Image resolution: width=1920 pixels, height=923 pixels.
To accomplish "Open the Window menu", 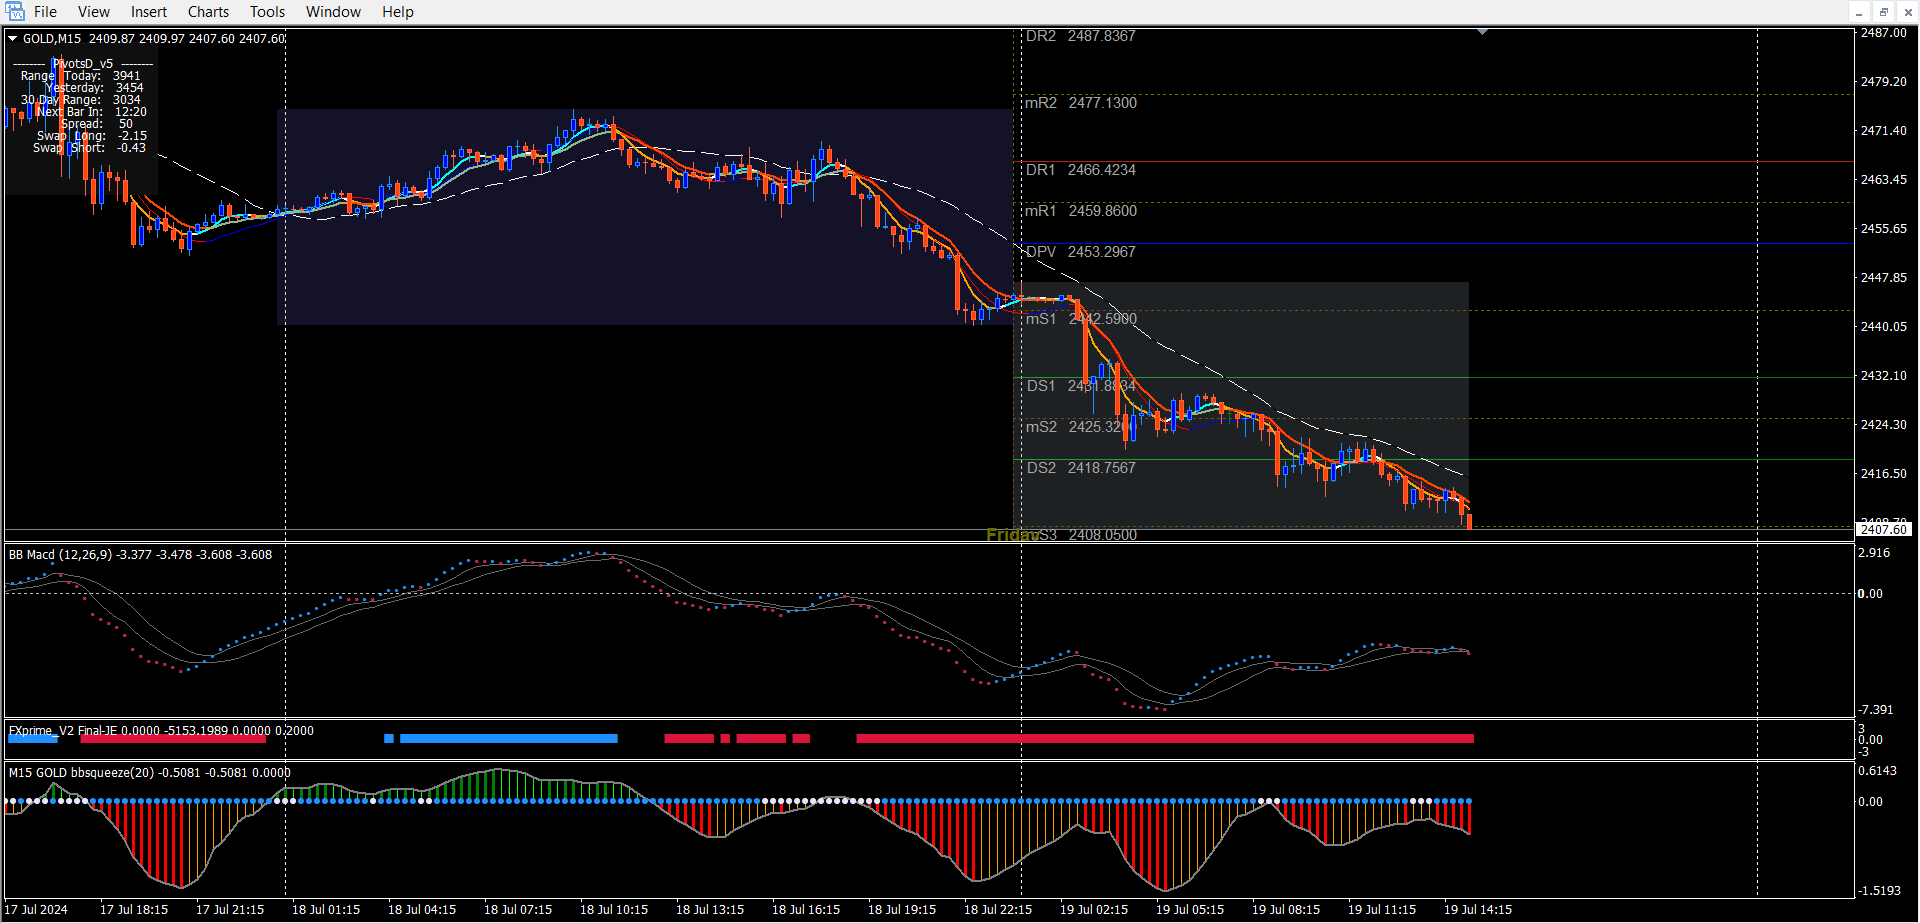I will coord(333,12).
